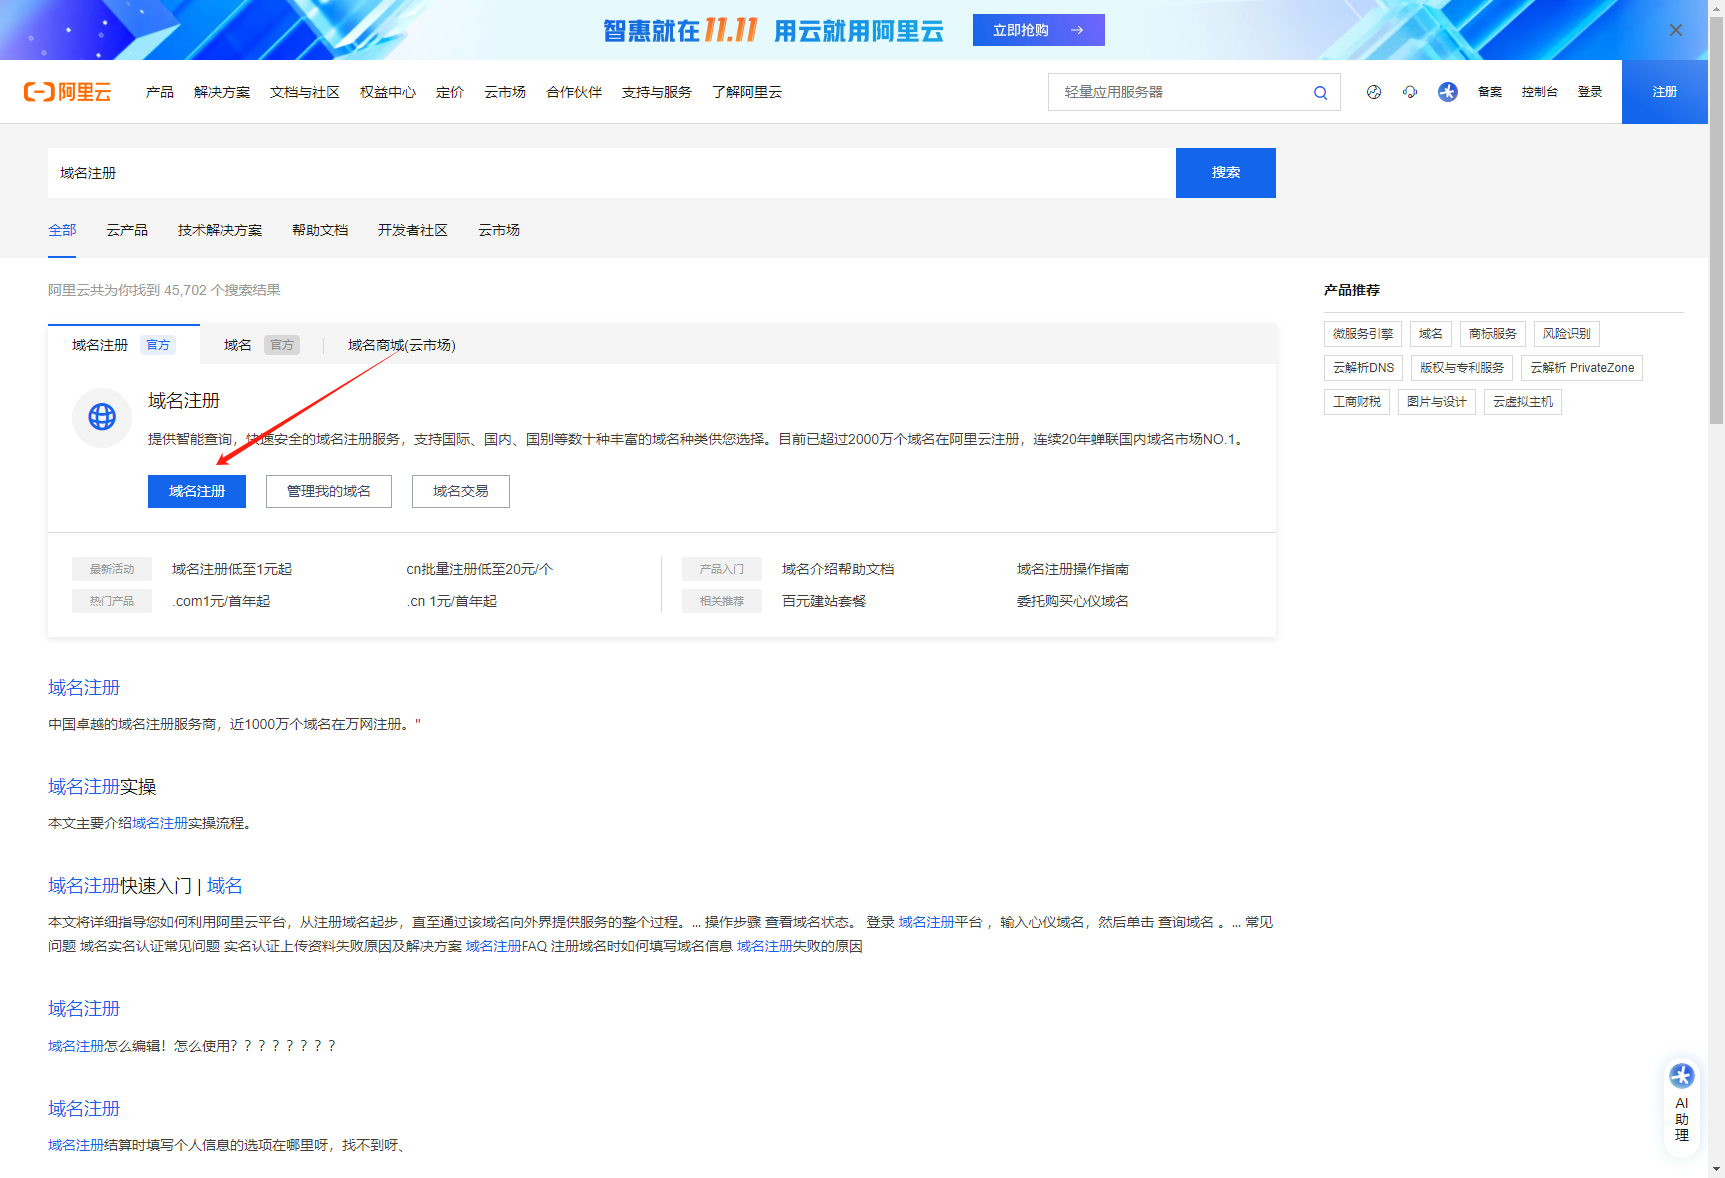Click 登录 link
The height and width of the screenshot is (1178, 1725).
pyautogui.click(x=1590, y=92)
